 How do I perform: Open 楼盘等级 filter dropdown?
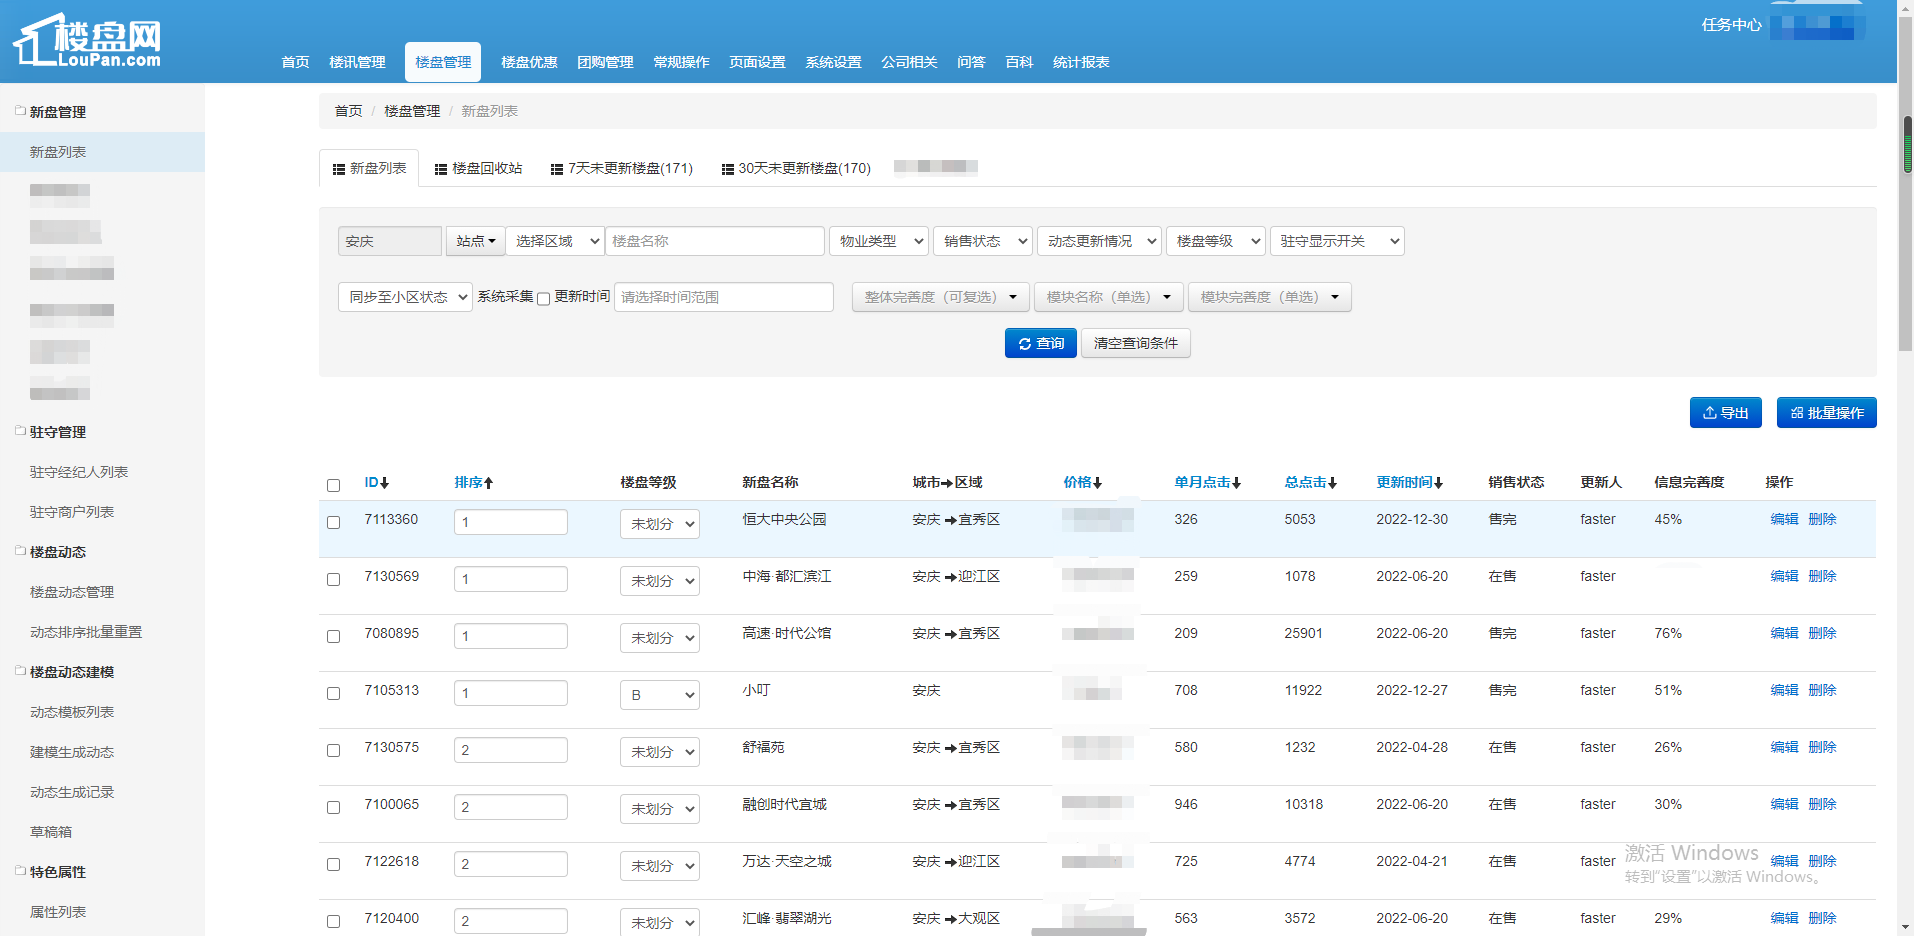click(x=1216, y=241)
